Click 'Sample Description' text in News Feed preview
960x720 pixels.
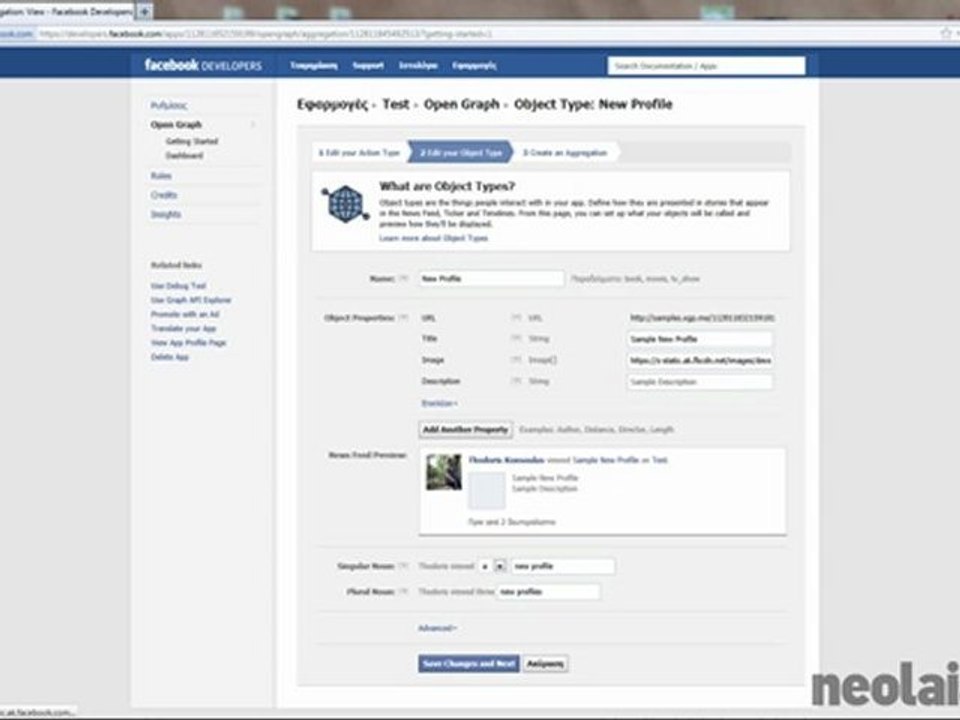(x=544, y=489)
